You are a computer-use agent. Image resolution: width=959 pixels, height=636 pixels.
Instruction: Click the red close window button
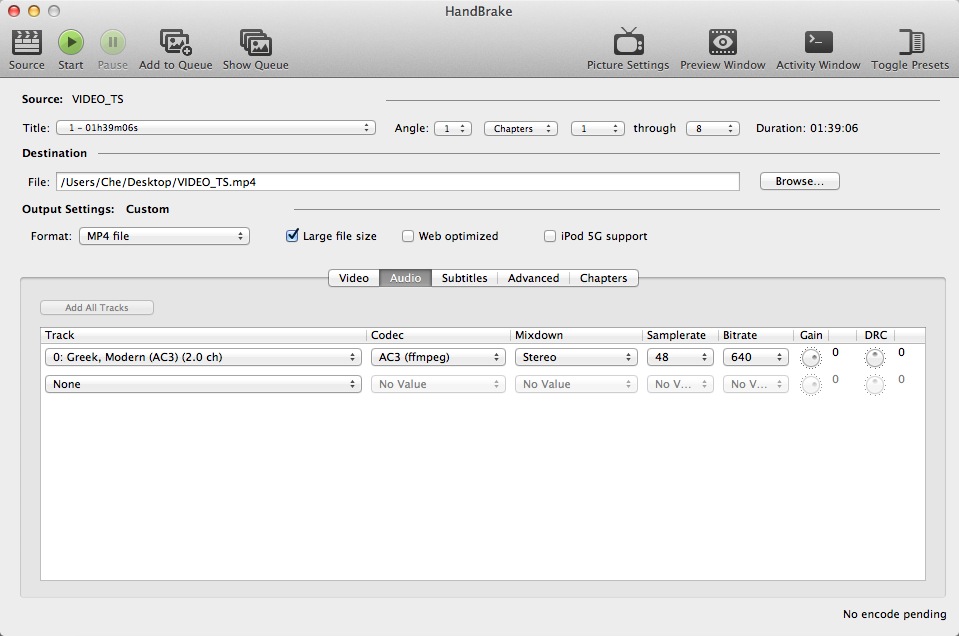click(x=14, y=11)
